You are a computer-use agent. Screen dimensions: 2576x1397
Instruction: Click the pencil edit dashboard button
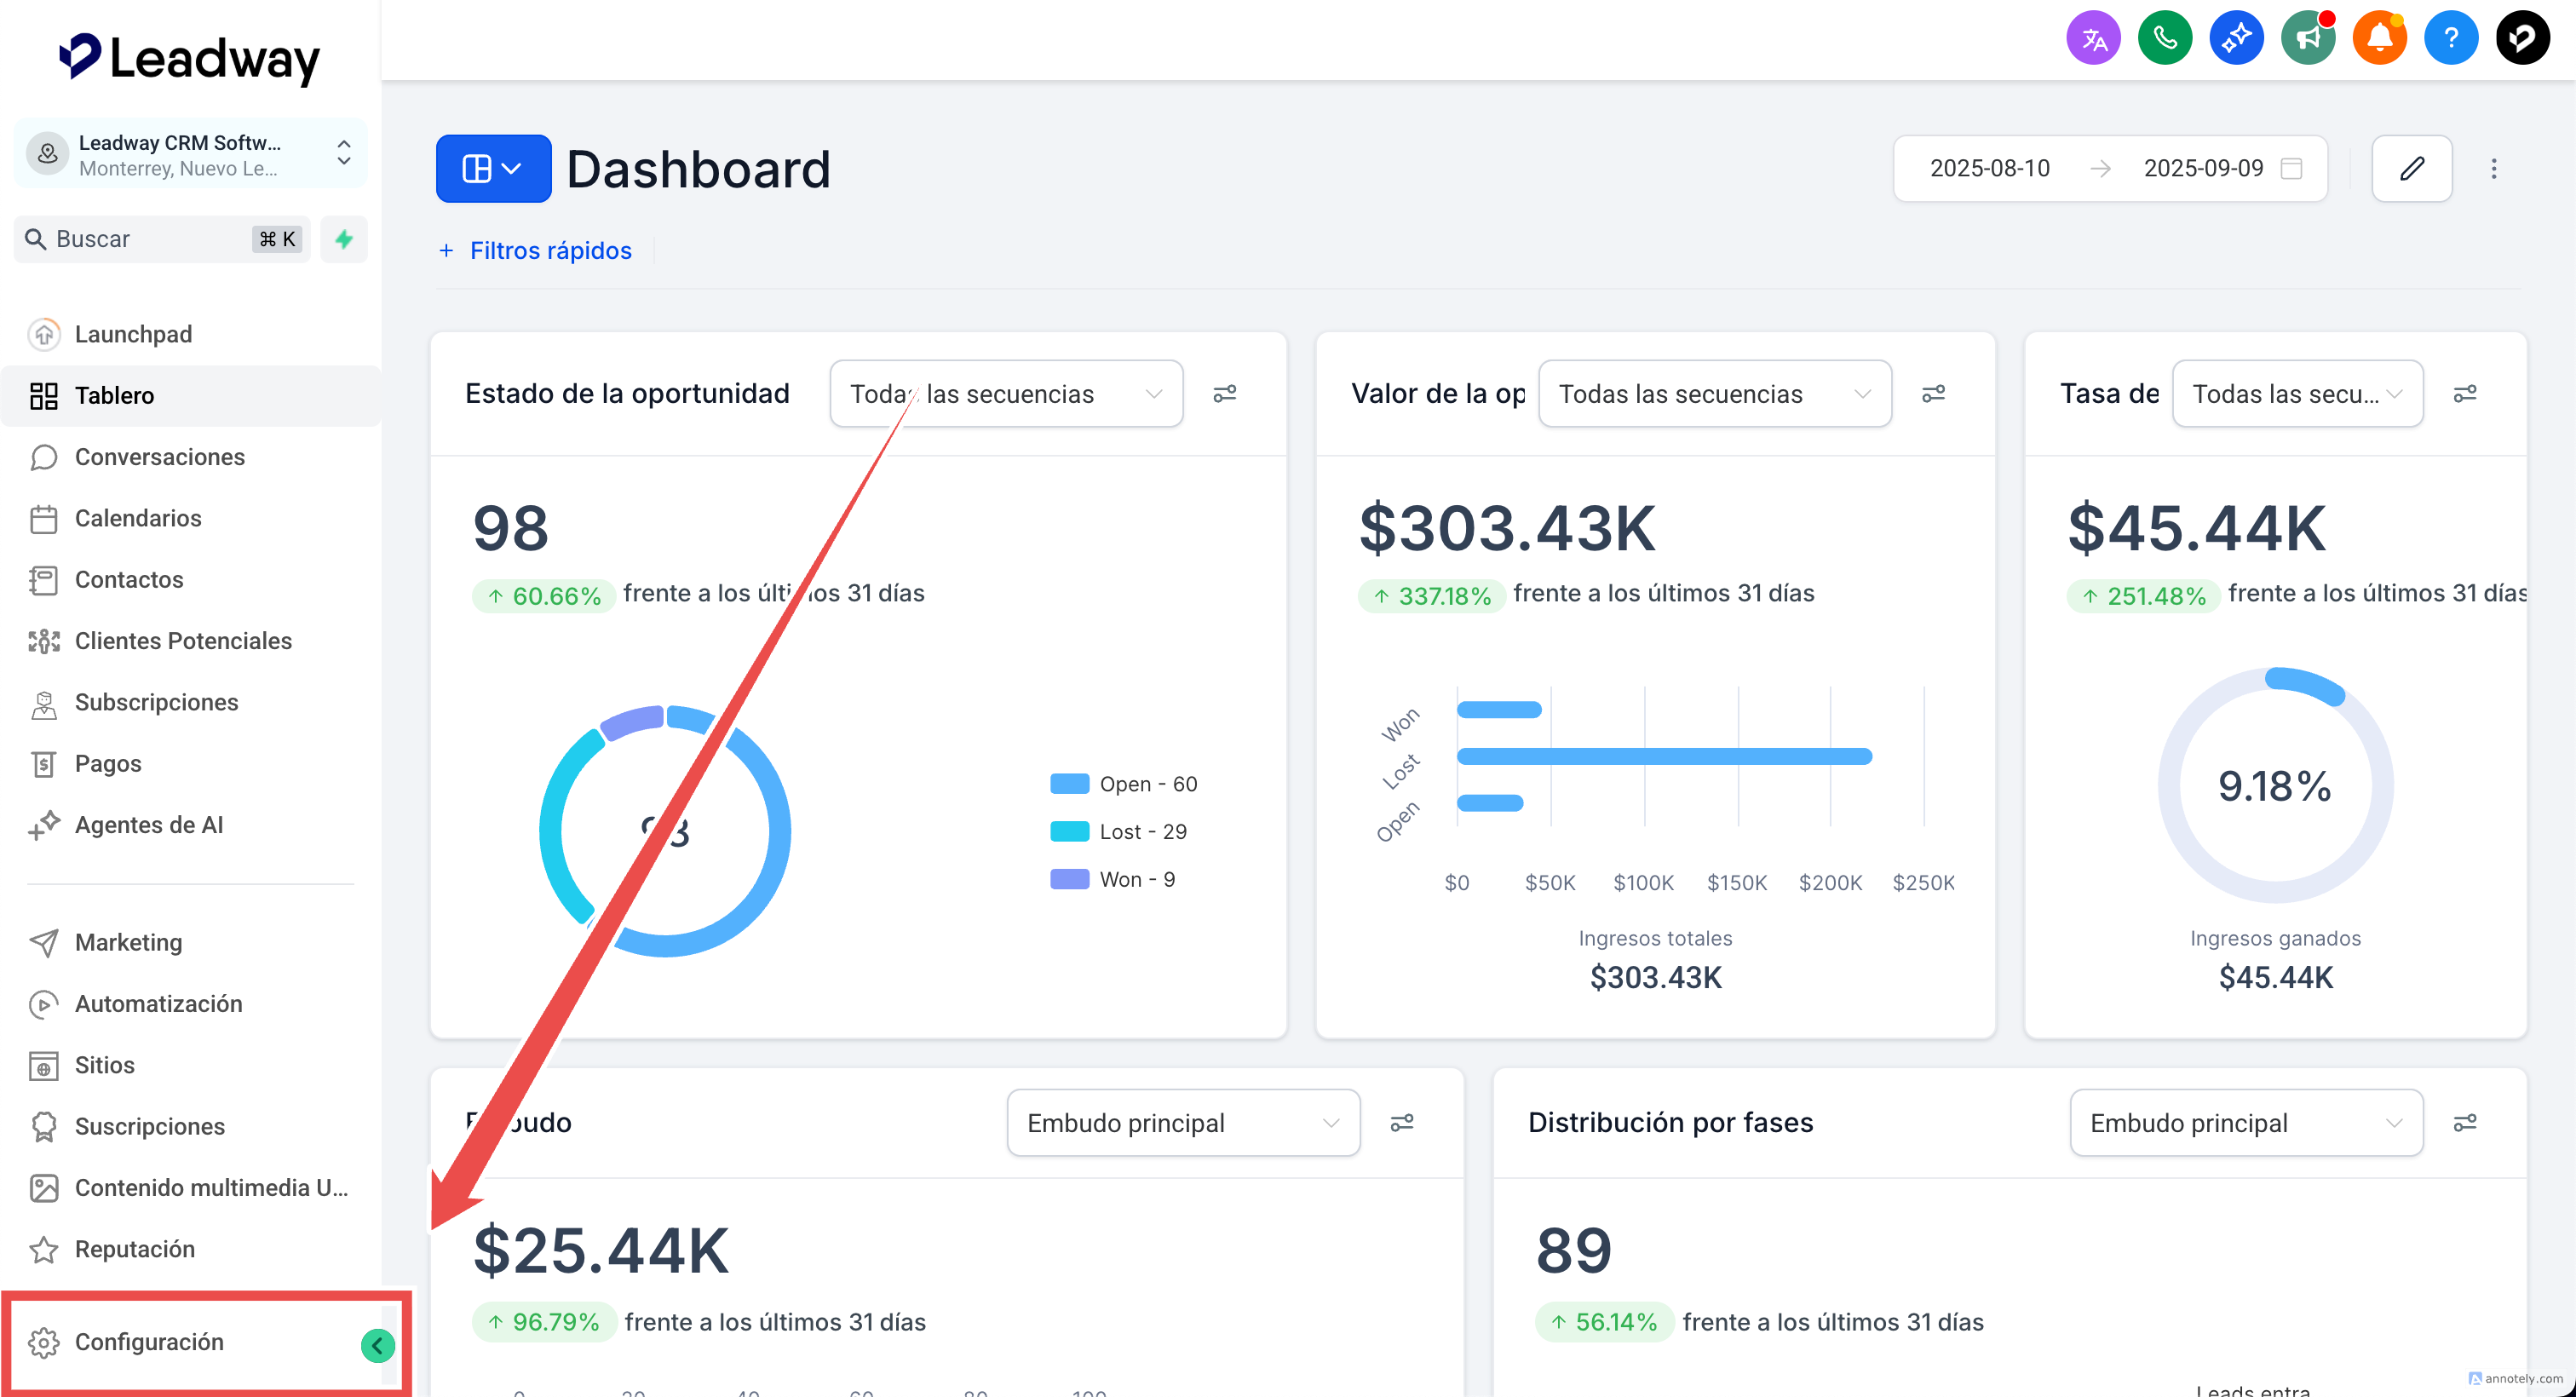coord(2411,168)
